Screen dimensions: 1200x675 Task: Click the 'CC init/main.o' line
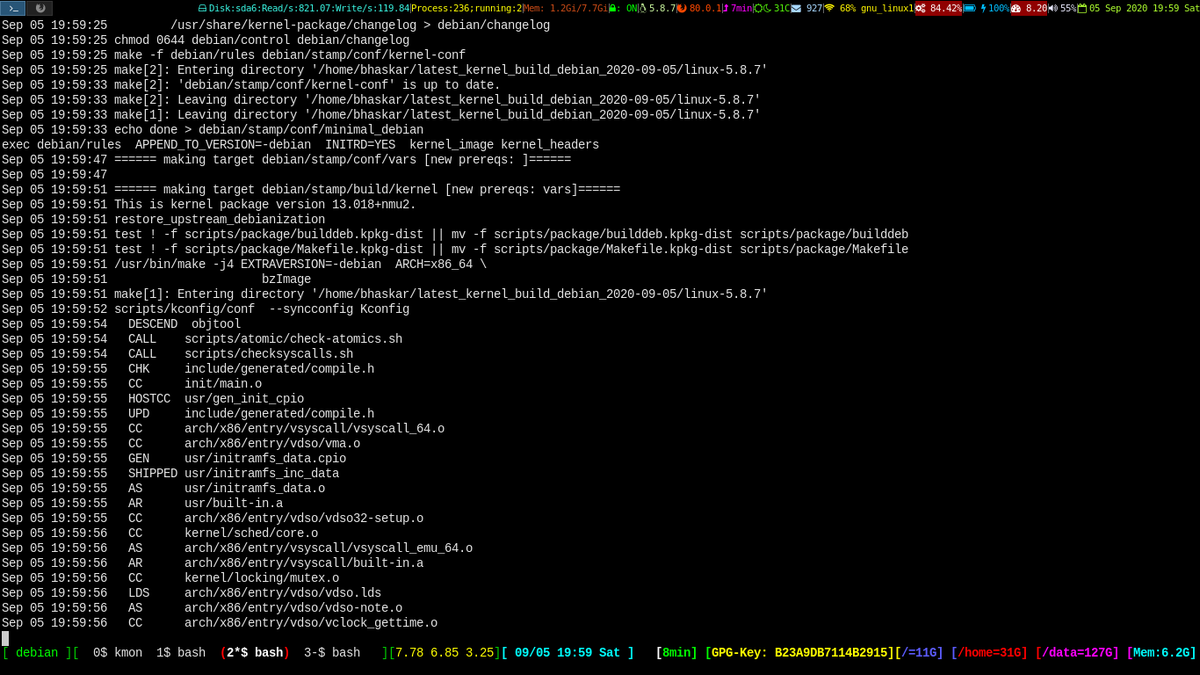pos(131,385)
